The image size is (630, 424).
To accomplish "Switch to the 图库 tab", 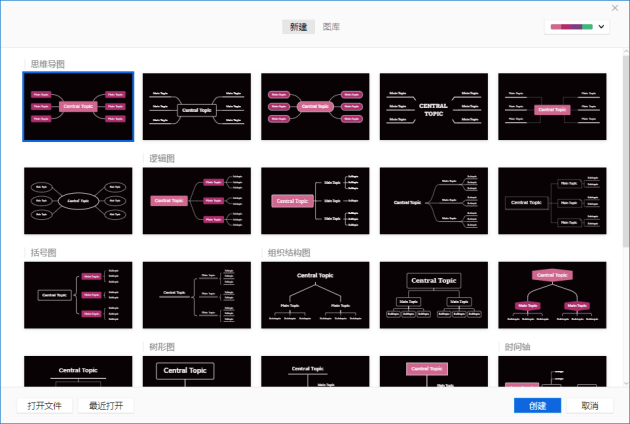I will [x=332, y=27].
